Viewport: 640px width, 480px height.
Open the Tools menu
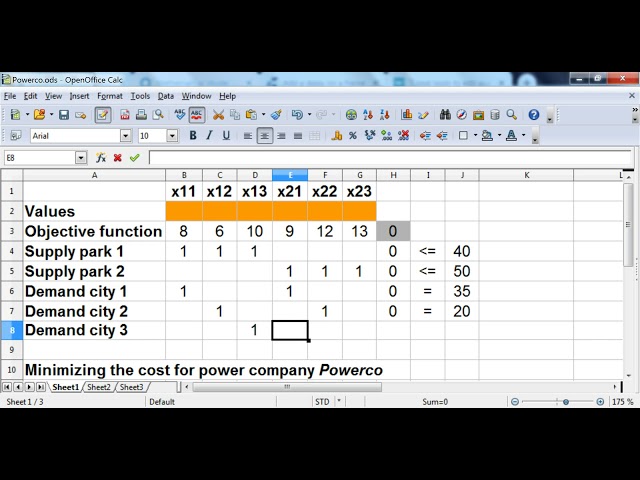(x=140, y=96)
